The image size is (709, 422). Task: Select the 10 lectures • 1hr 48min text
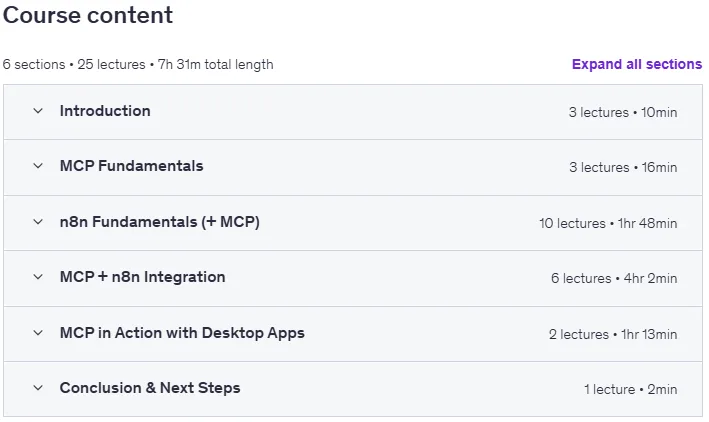coord(608,223)
